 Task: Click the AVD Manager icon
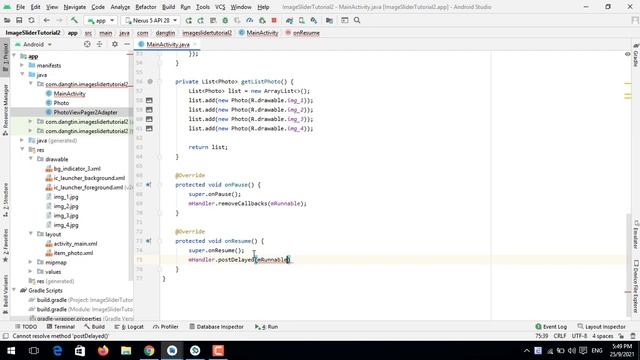pos(302,20)
